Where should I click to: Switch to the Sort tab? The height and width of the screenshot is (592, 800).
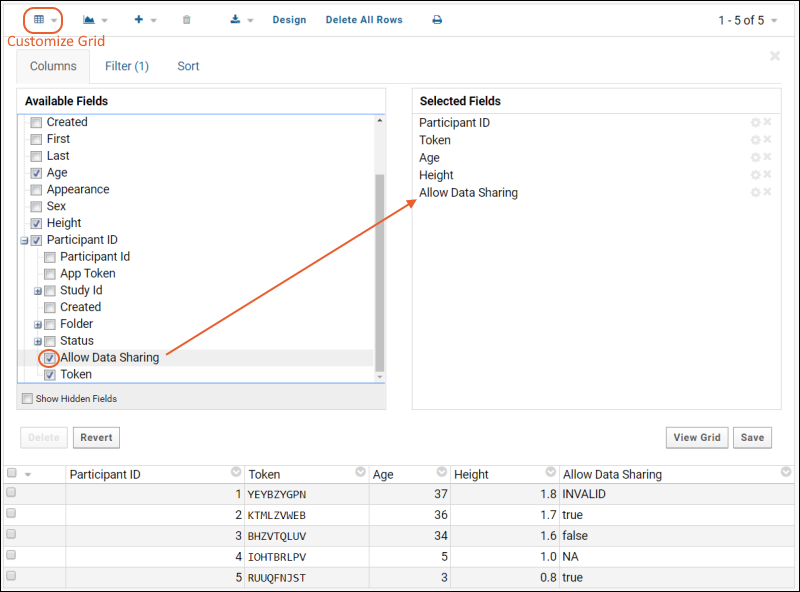tap(188, 66)
